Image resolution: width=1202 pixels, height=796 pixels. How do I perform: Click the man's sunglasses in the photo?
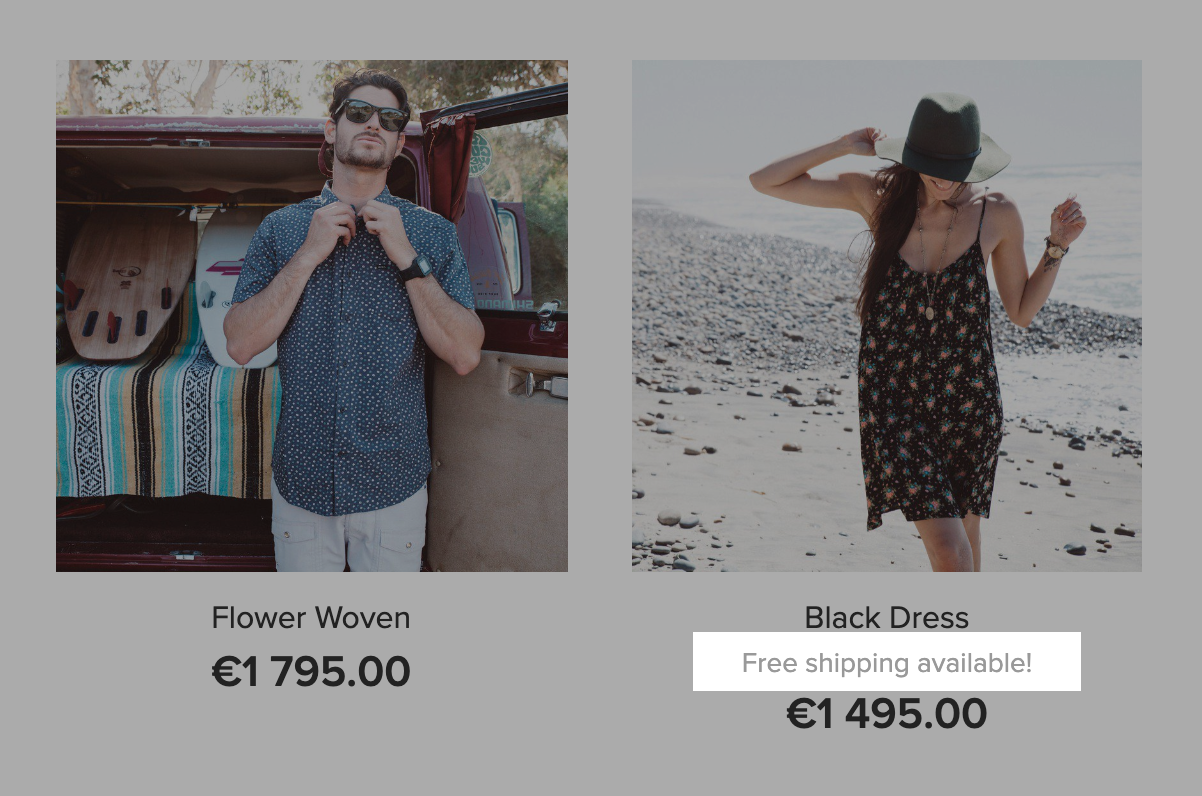pyautogui.click(x=371, y=115)
